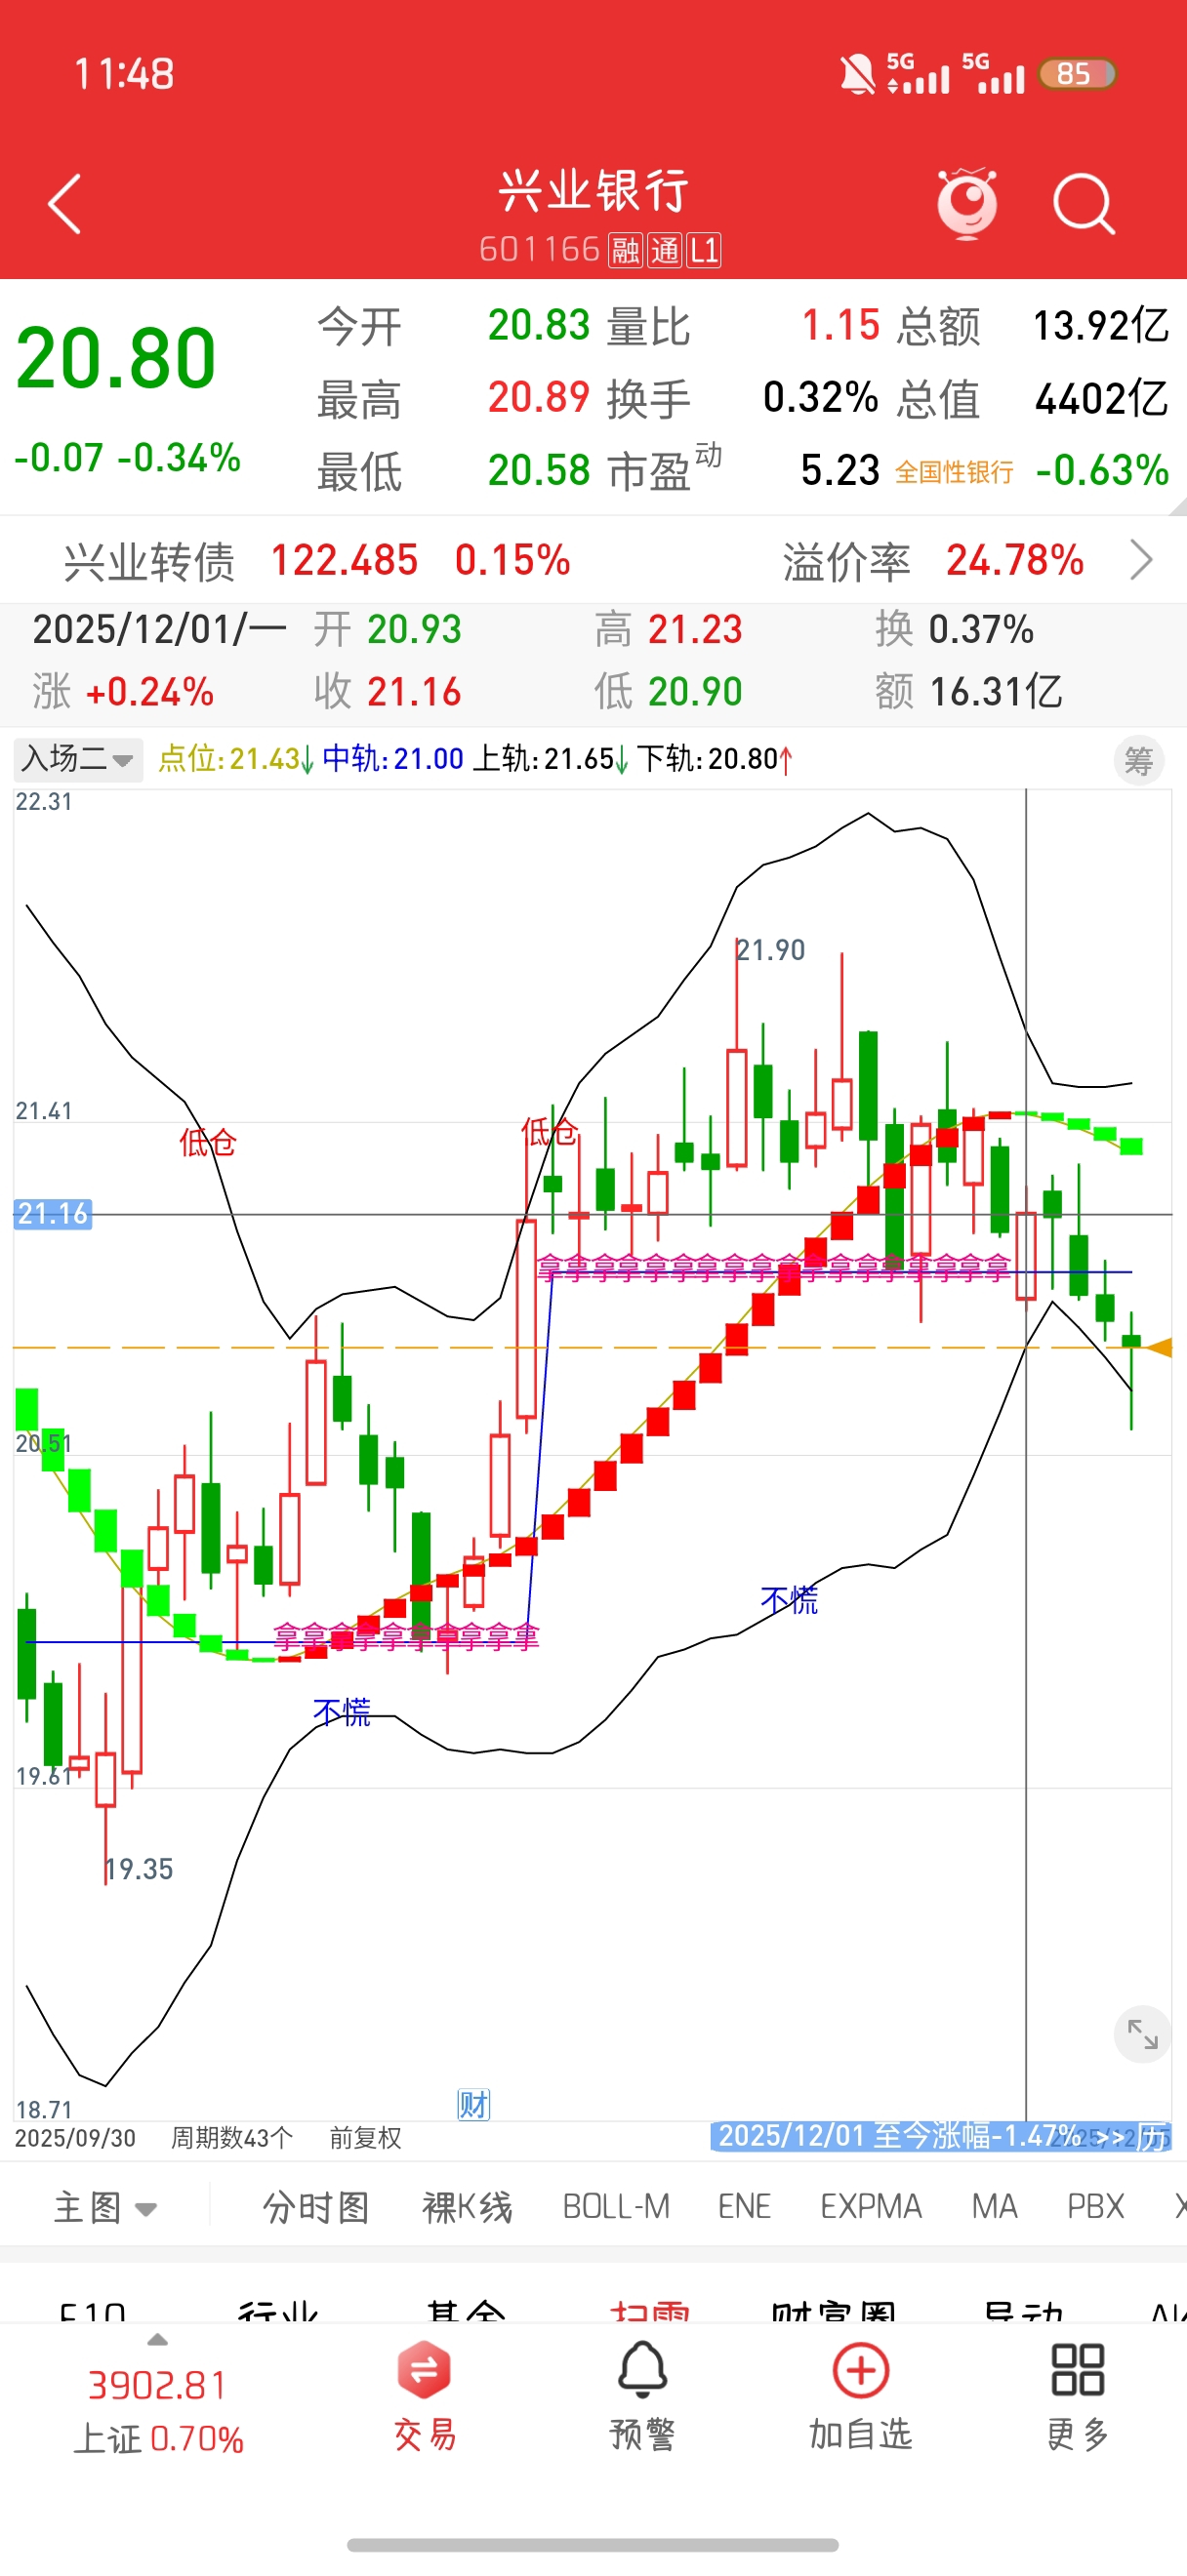Image resolution: width=1187 pixels, height=2576 pixels.
Task: Tap the 2025/09/30 start date label
Action: (75, 2139)
